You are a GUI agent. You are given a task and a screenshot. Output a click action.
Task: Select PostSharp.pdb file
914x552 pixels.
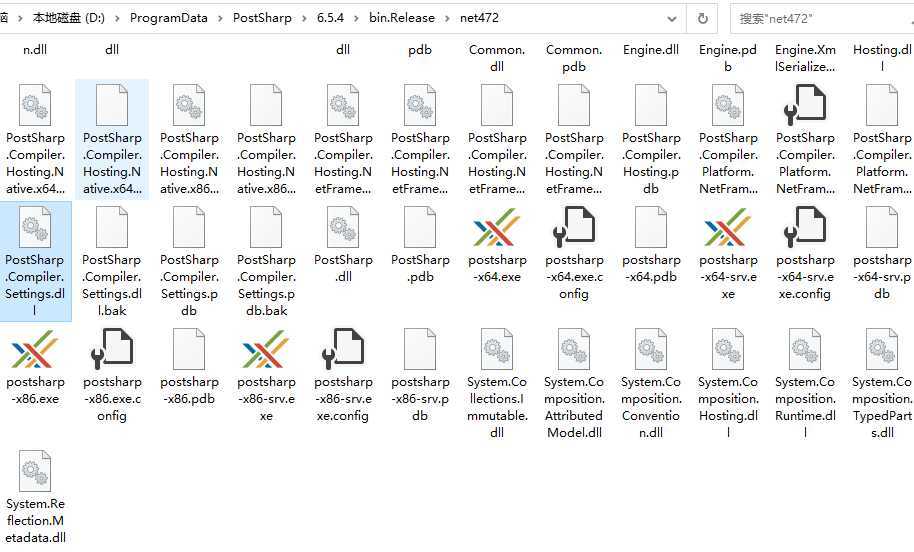click(420, 245)
